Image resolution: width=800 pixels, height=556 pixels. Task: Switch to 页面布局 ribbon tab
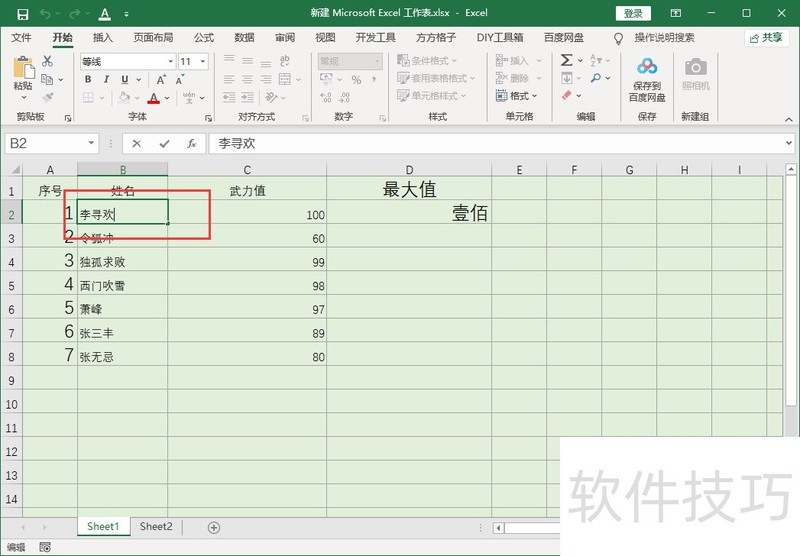pyautogui.click(x=153, y=37)
